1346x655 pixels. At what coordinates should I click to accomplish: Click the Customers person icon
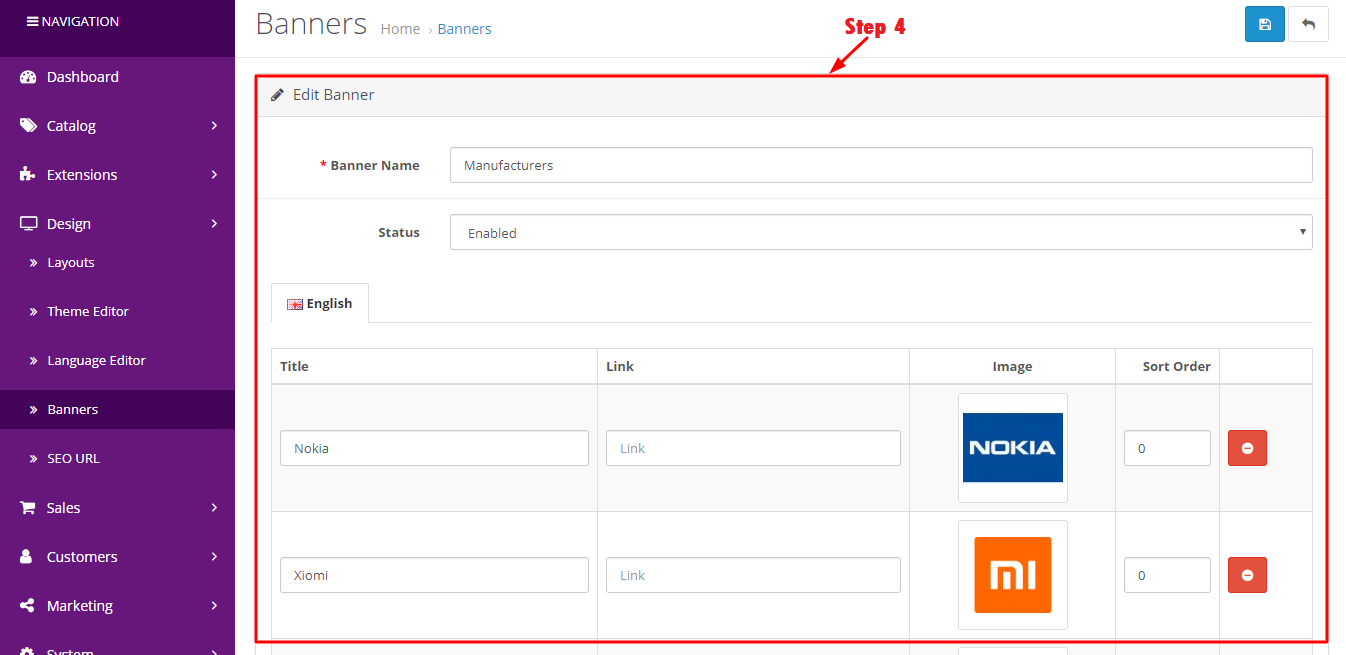pos(28,557)
